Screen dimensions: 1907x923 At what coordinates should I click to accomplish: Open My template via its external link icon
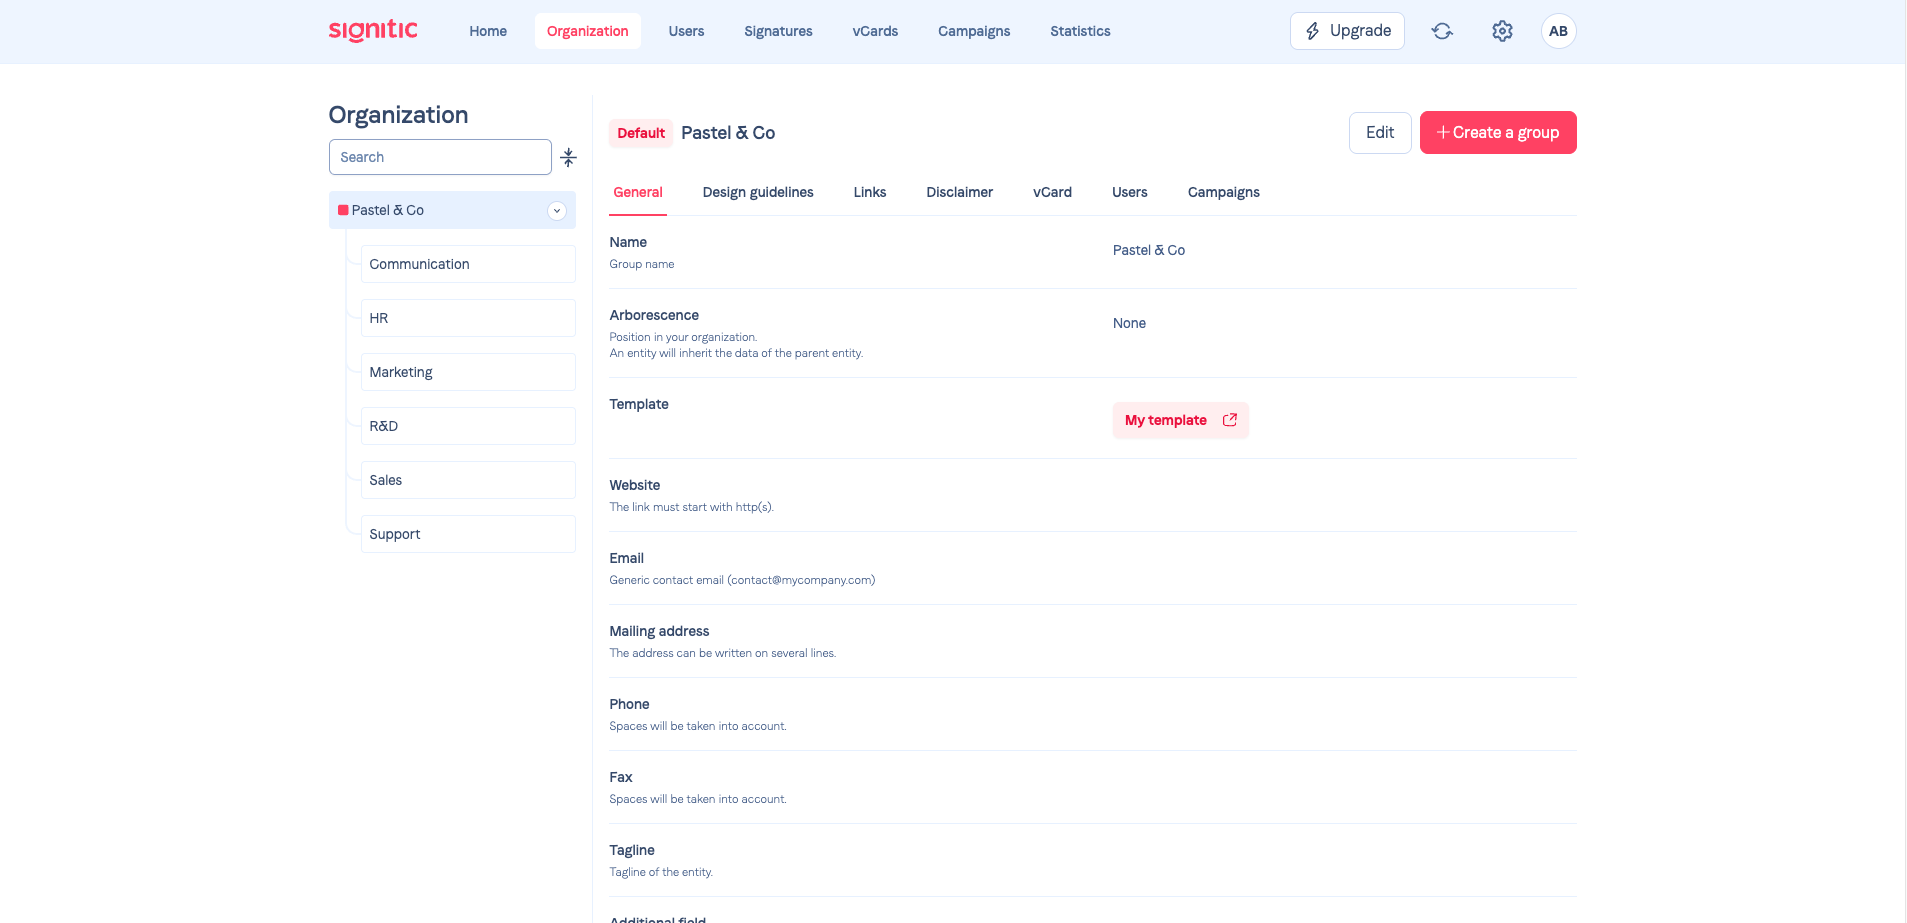pyautogui.click(x=1229, y=420)
